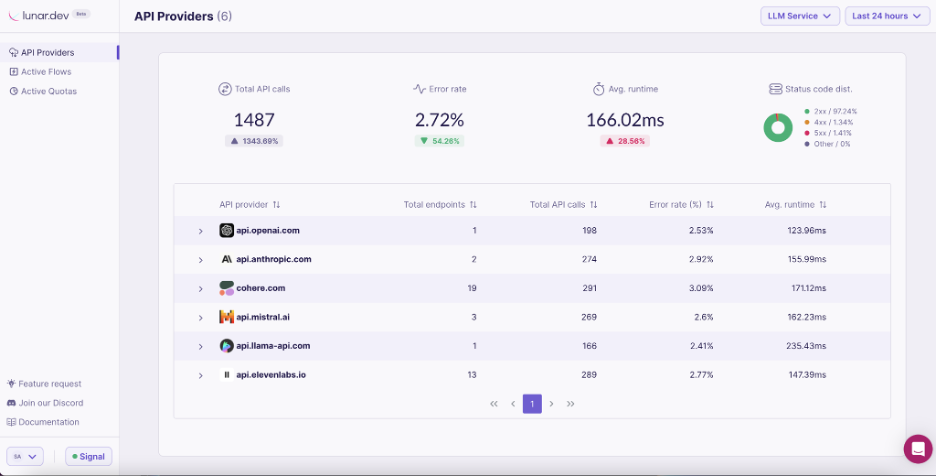936x476 pixels.
Task: Go to previous page of table
Action: click(x=513, y=404)
